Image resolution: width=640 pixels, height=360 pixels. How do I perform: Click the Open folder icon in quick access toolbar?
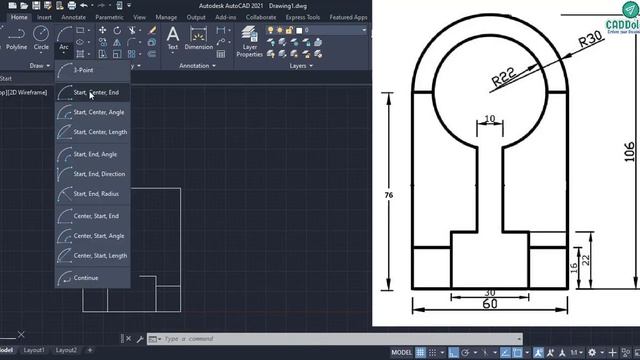(x=24, y=6)
